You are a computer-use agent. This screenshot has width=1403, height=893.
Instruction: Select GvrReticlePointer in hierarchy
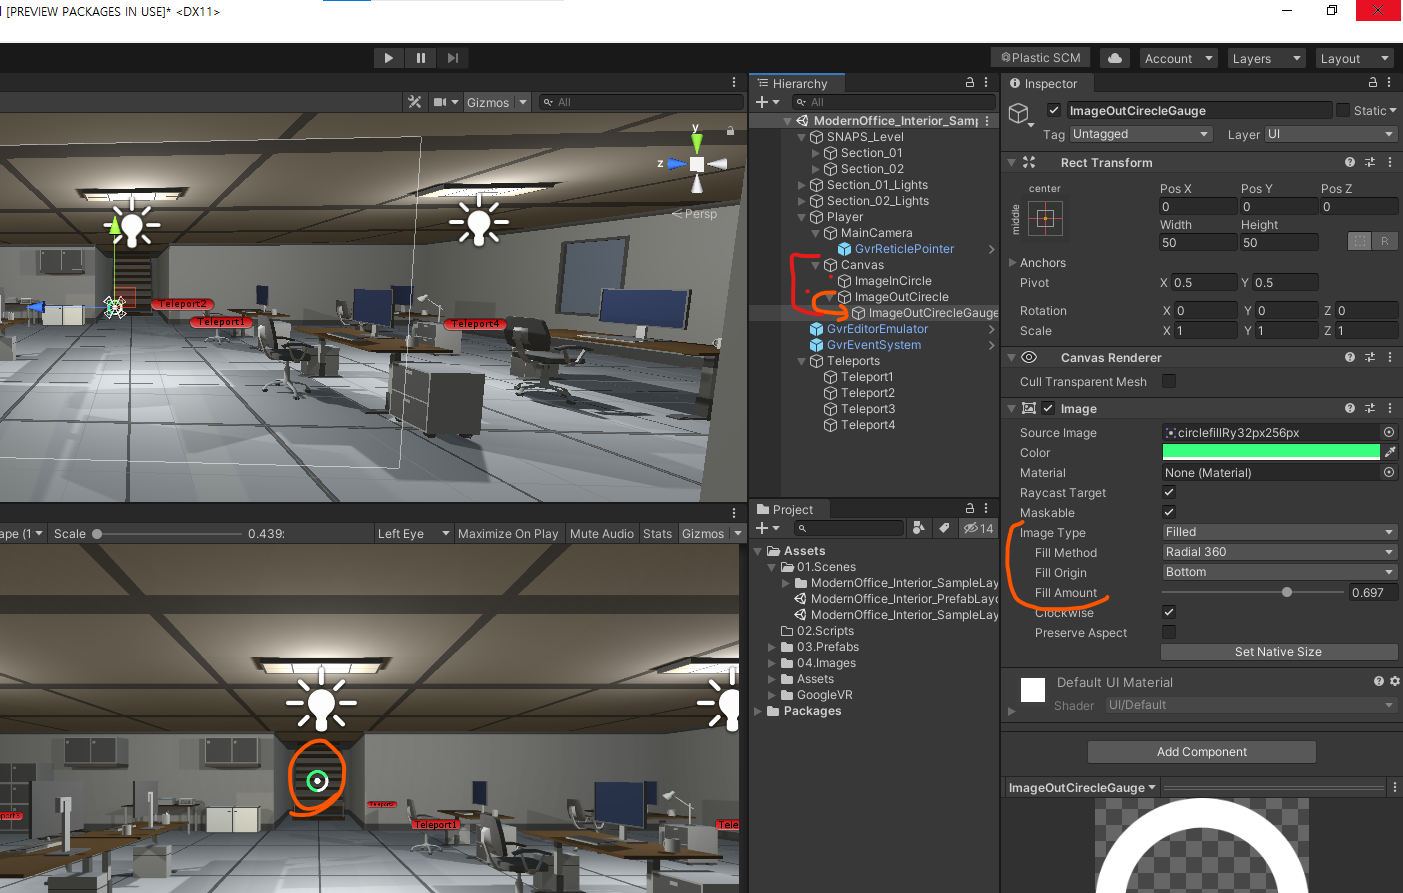(904, 249)
